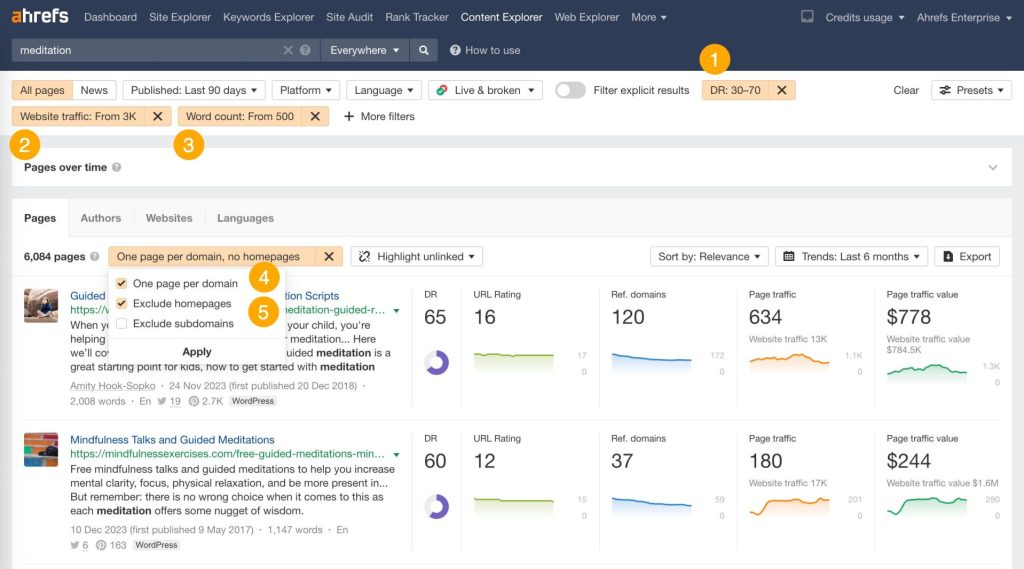Remove the DR: 30–70 filter

pyautogui.click(x=782, y=90)
